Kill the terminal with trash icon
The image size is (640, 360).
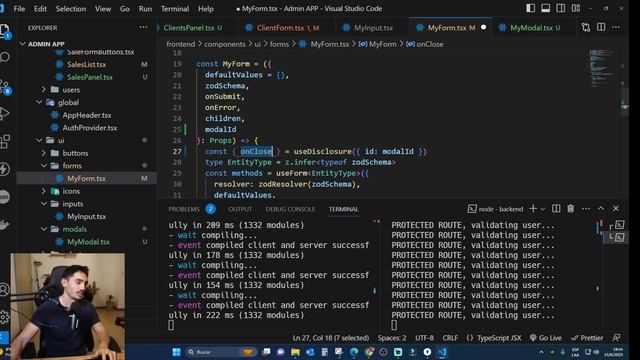click(x=571, y=209)
